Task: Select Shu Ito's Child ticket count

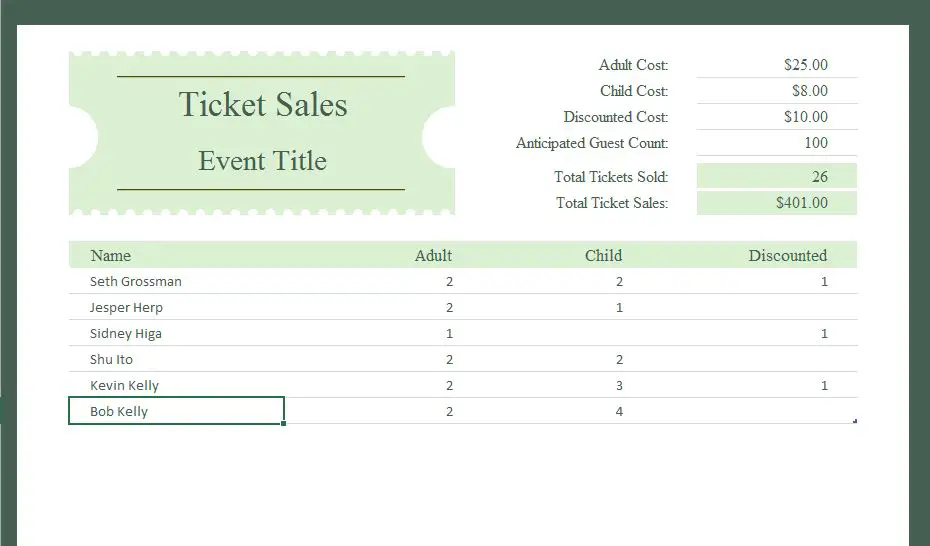Action: (619, 360)
